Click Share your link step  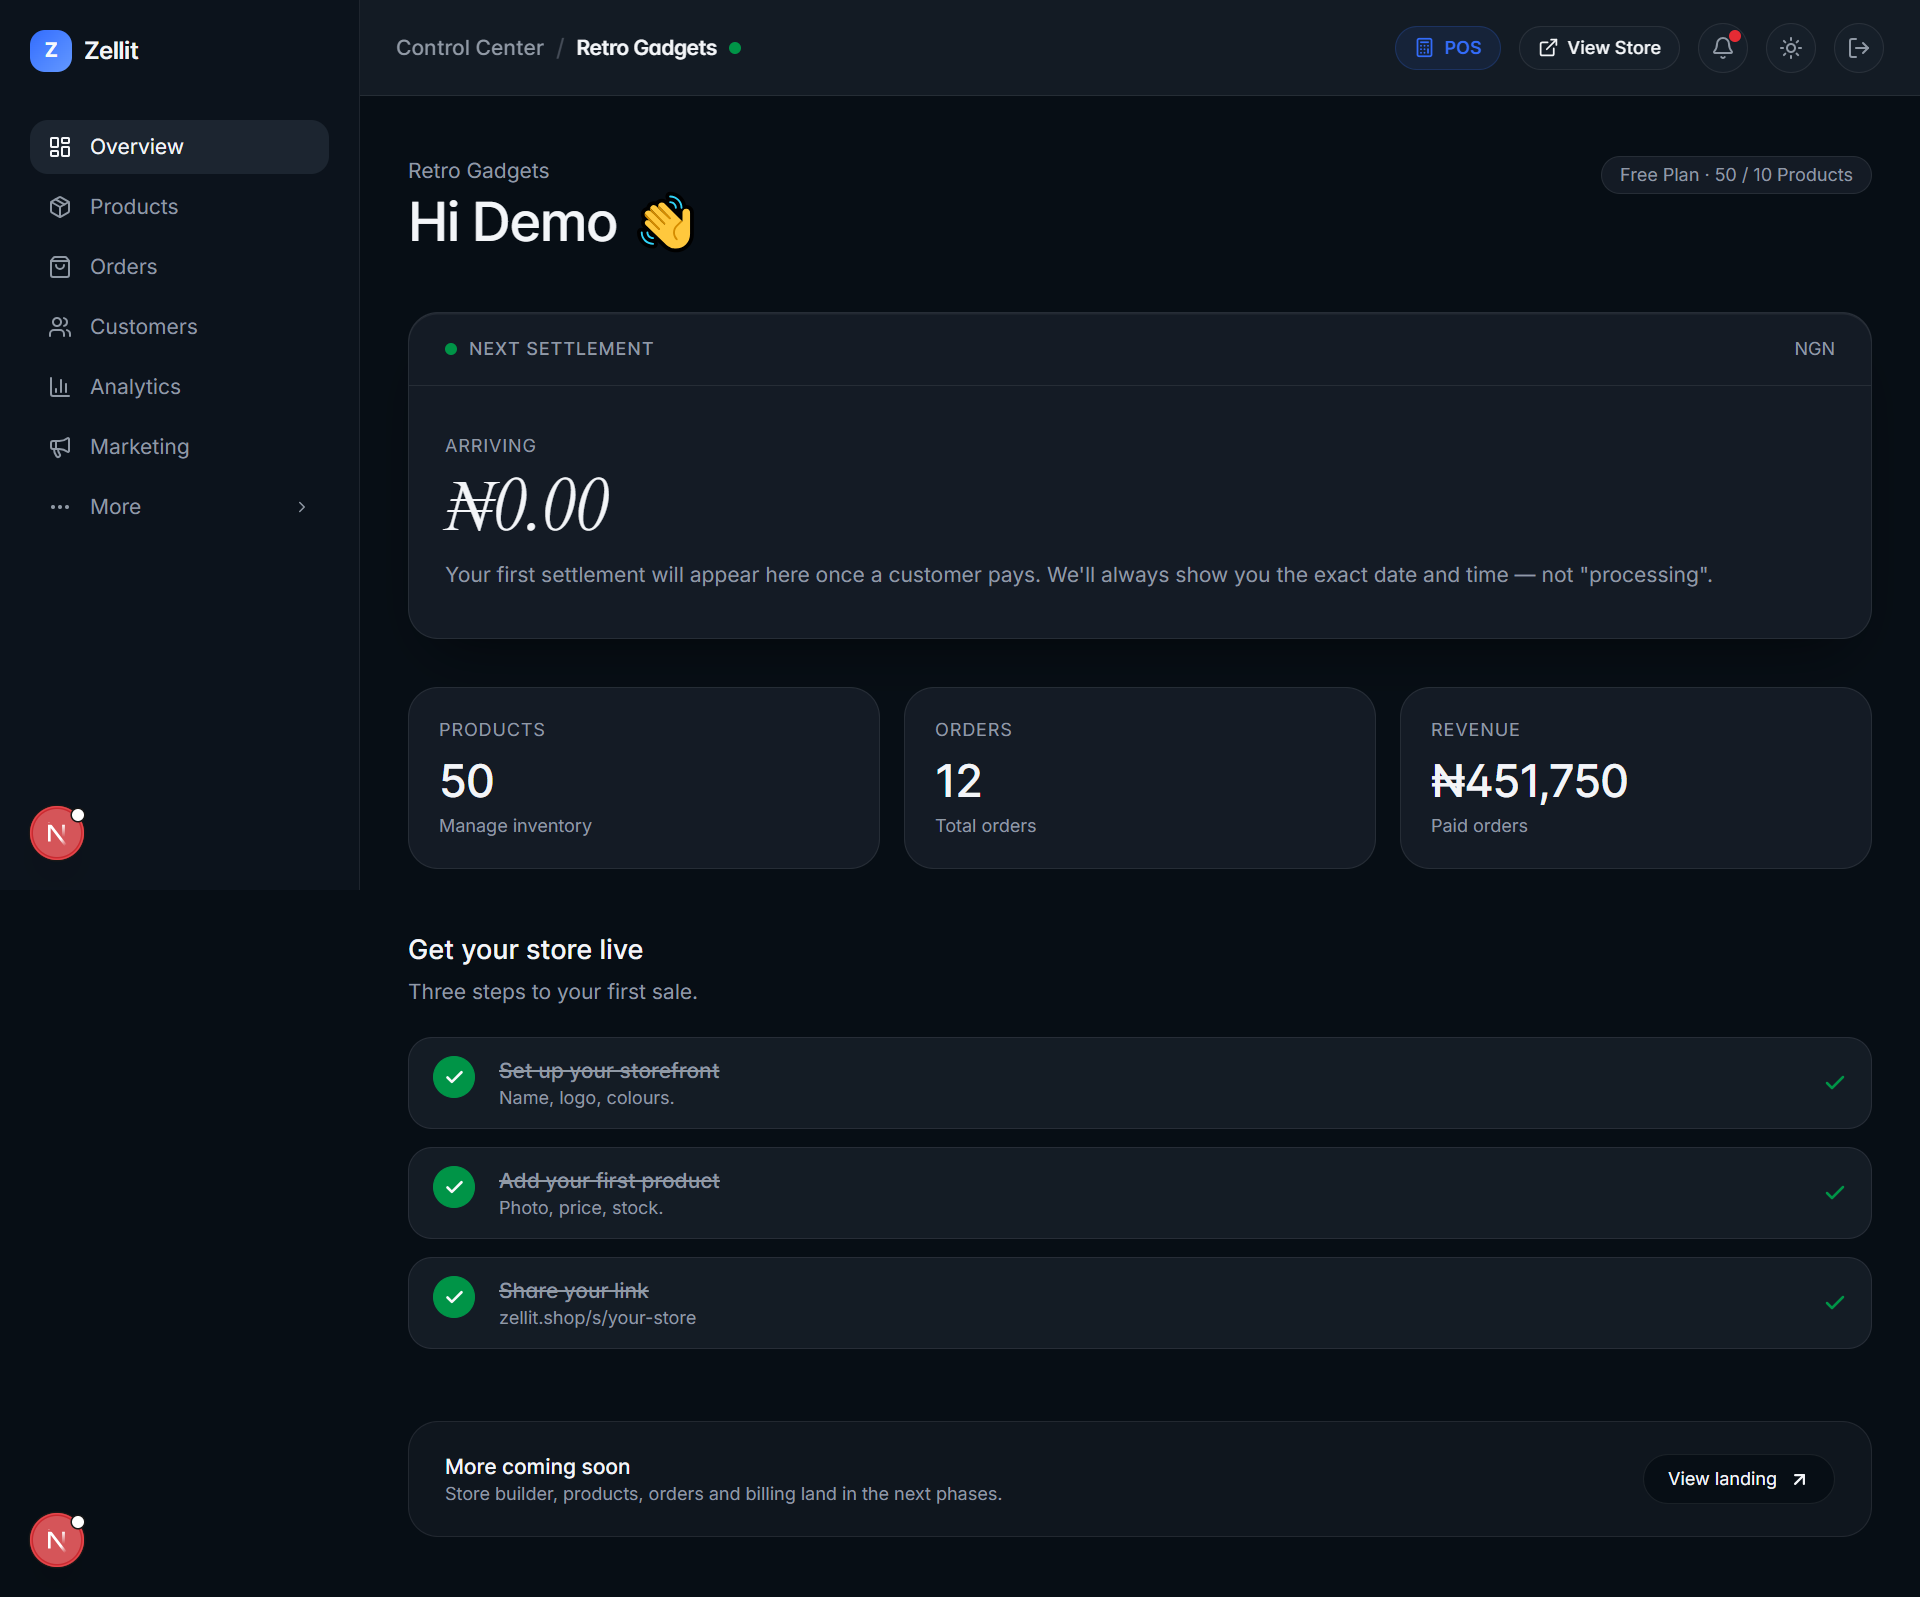(x=1139, y=1303)
